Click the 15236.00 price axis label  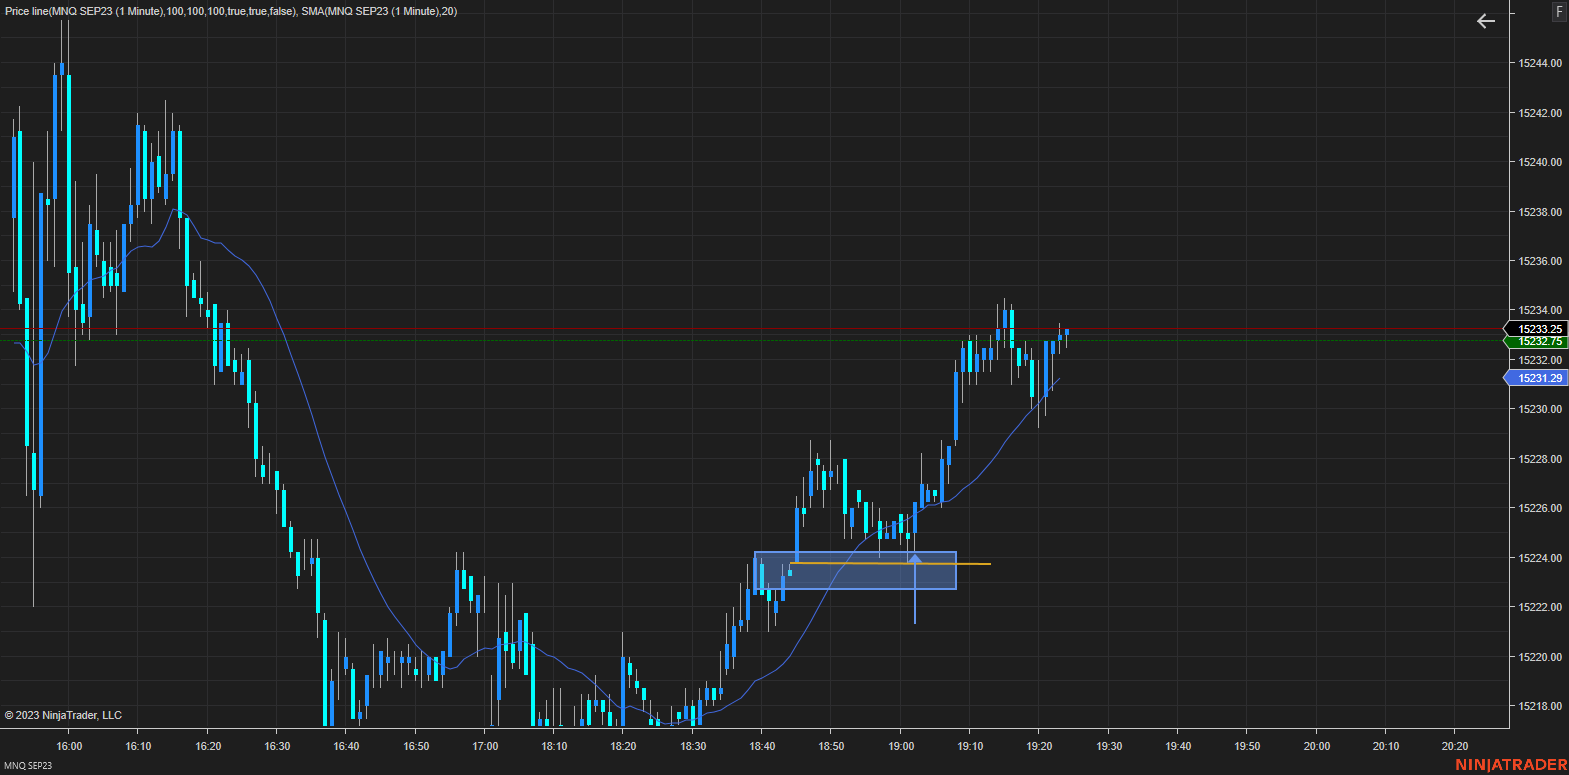pos(1540,261)
